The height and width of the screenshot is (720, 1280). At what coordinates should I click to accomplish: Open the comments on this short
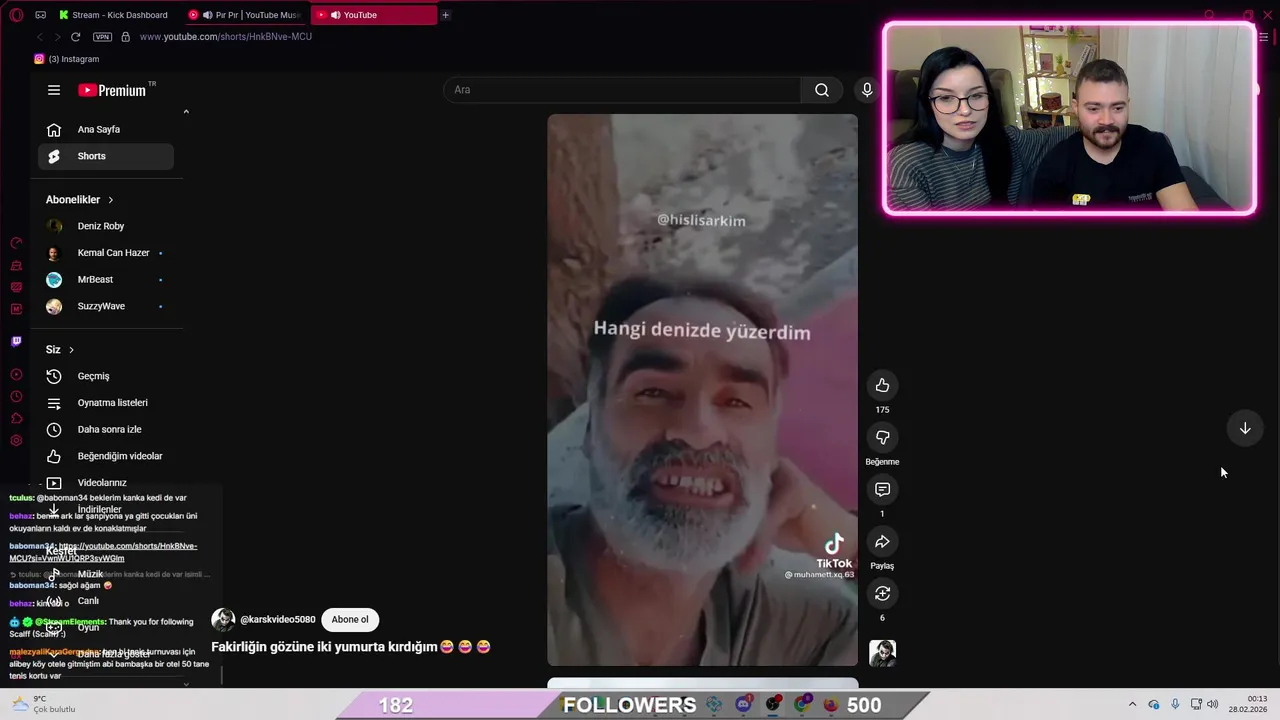point(882,490)
